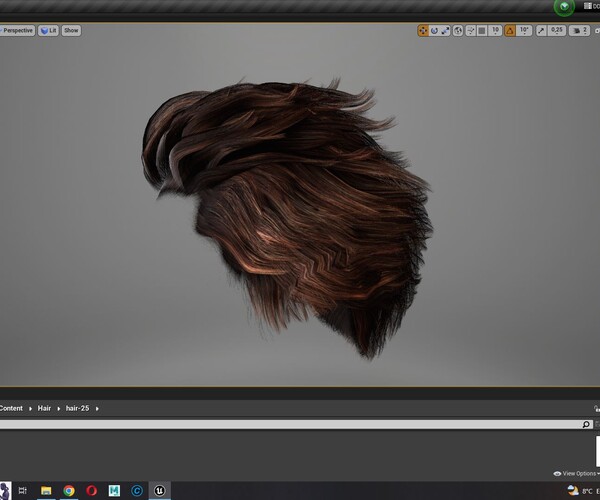This screenshot has height=500, width=600.
Task: Open View Options menu
Action: pyautogui.click(x=576, y=474)
